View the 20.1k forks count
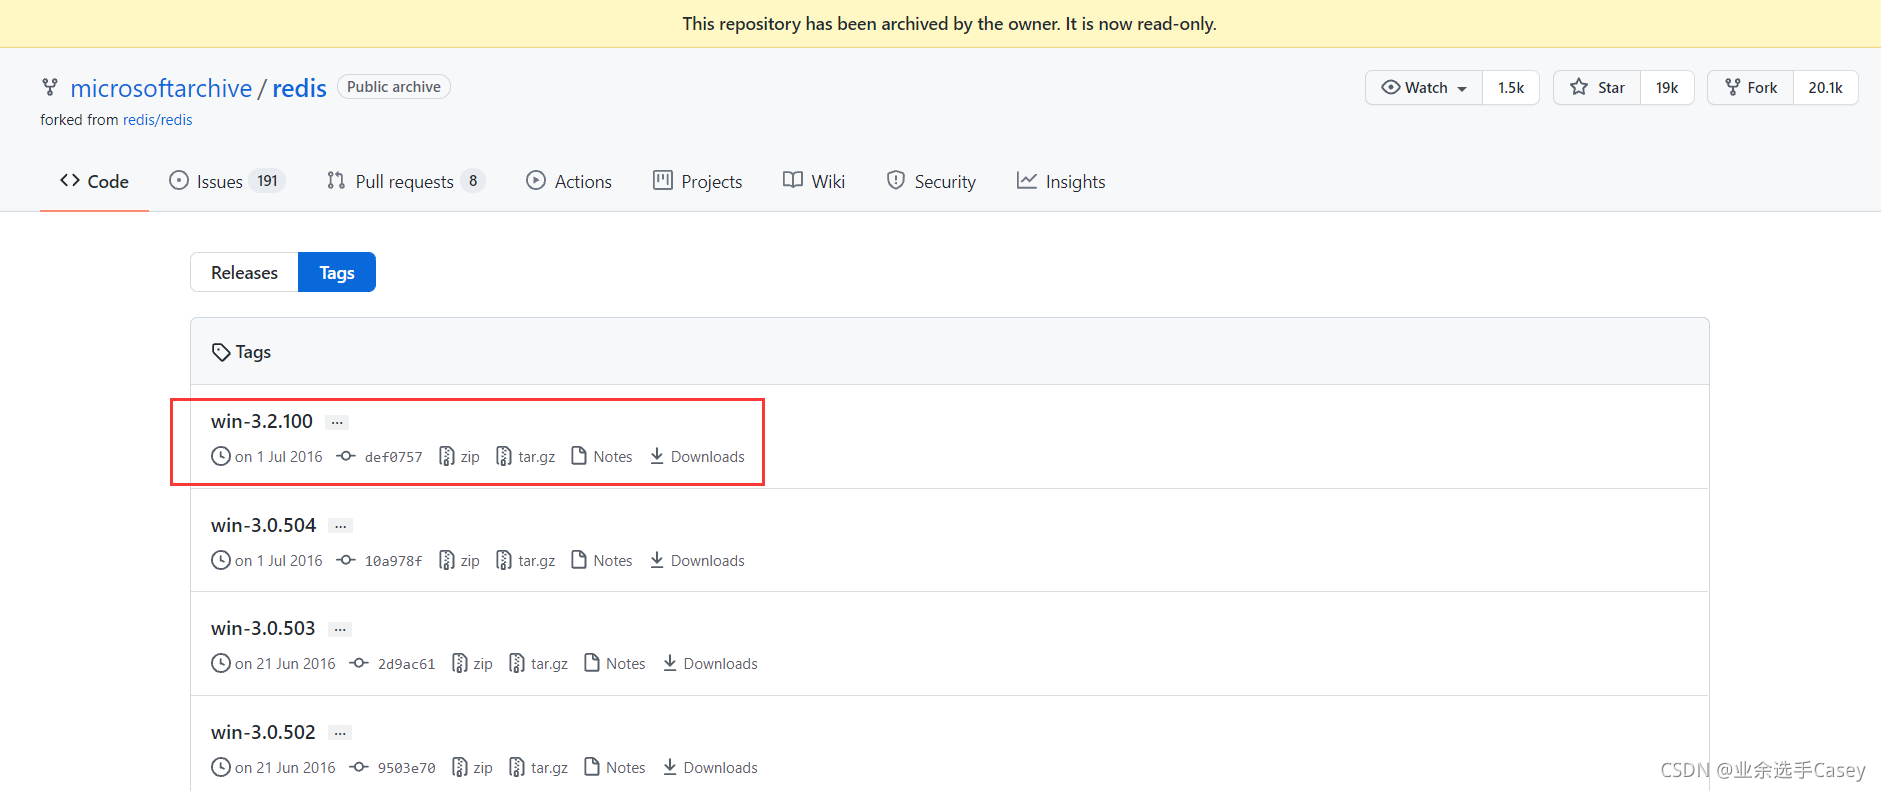This screenshot has height=791, width=1881. click(x=1826, y=87)
